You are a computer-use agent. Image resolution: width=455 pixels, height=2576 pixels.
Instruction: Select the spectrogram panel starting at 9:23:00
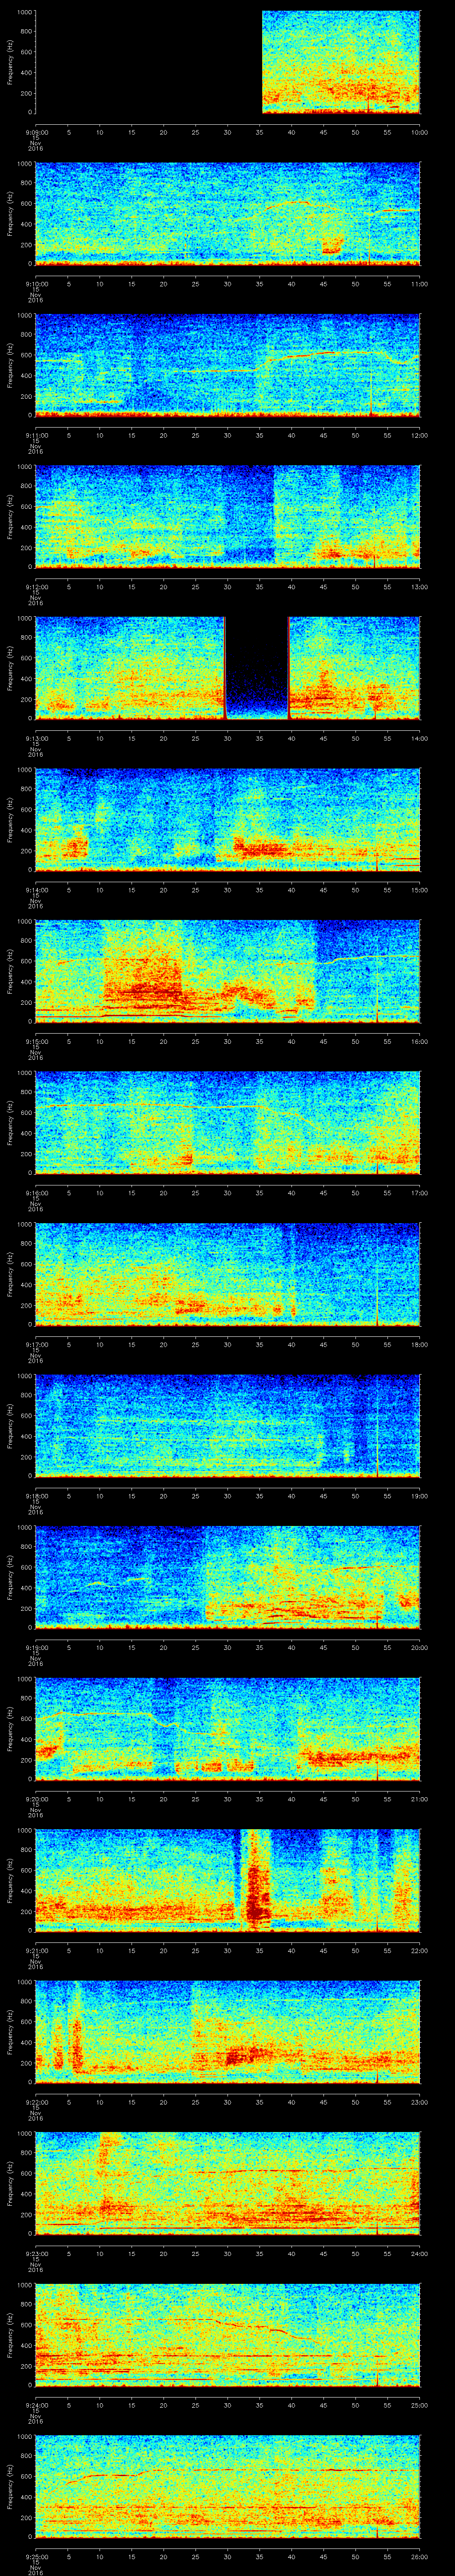pyautogui.click(x=227, y=2183)
